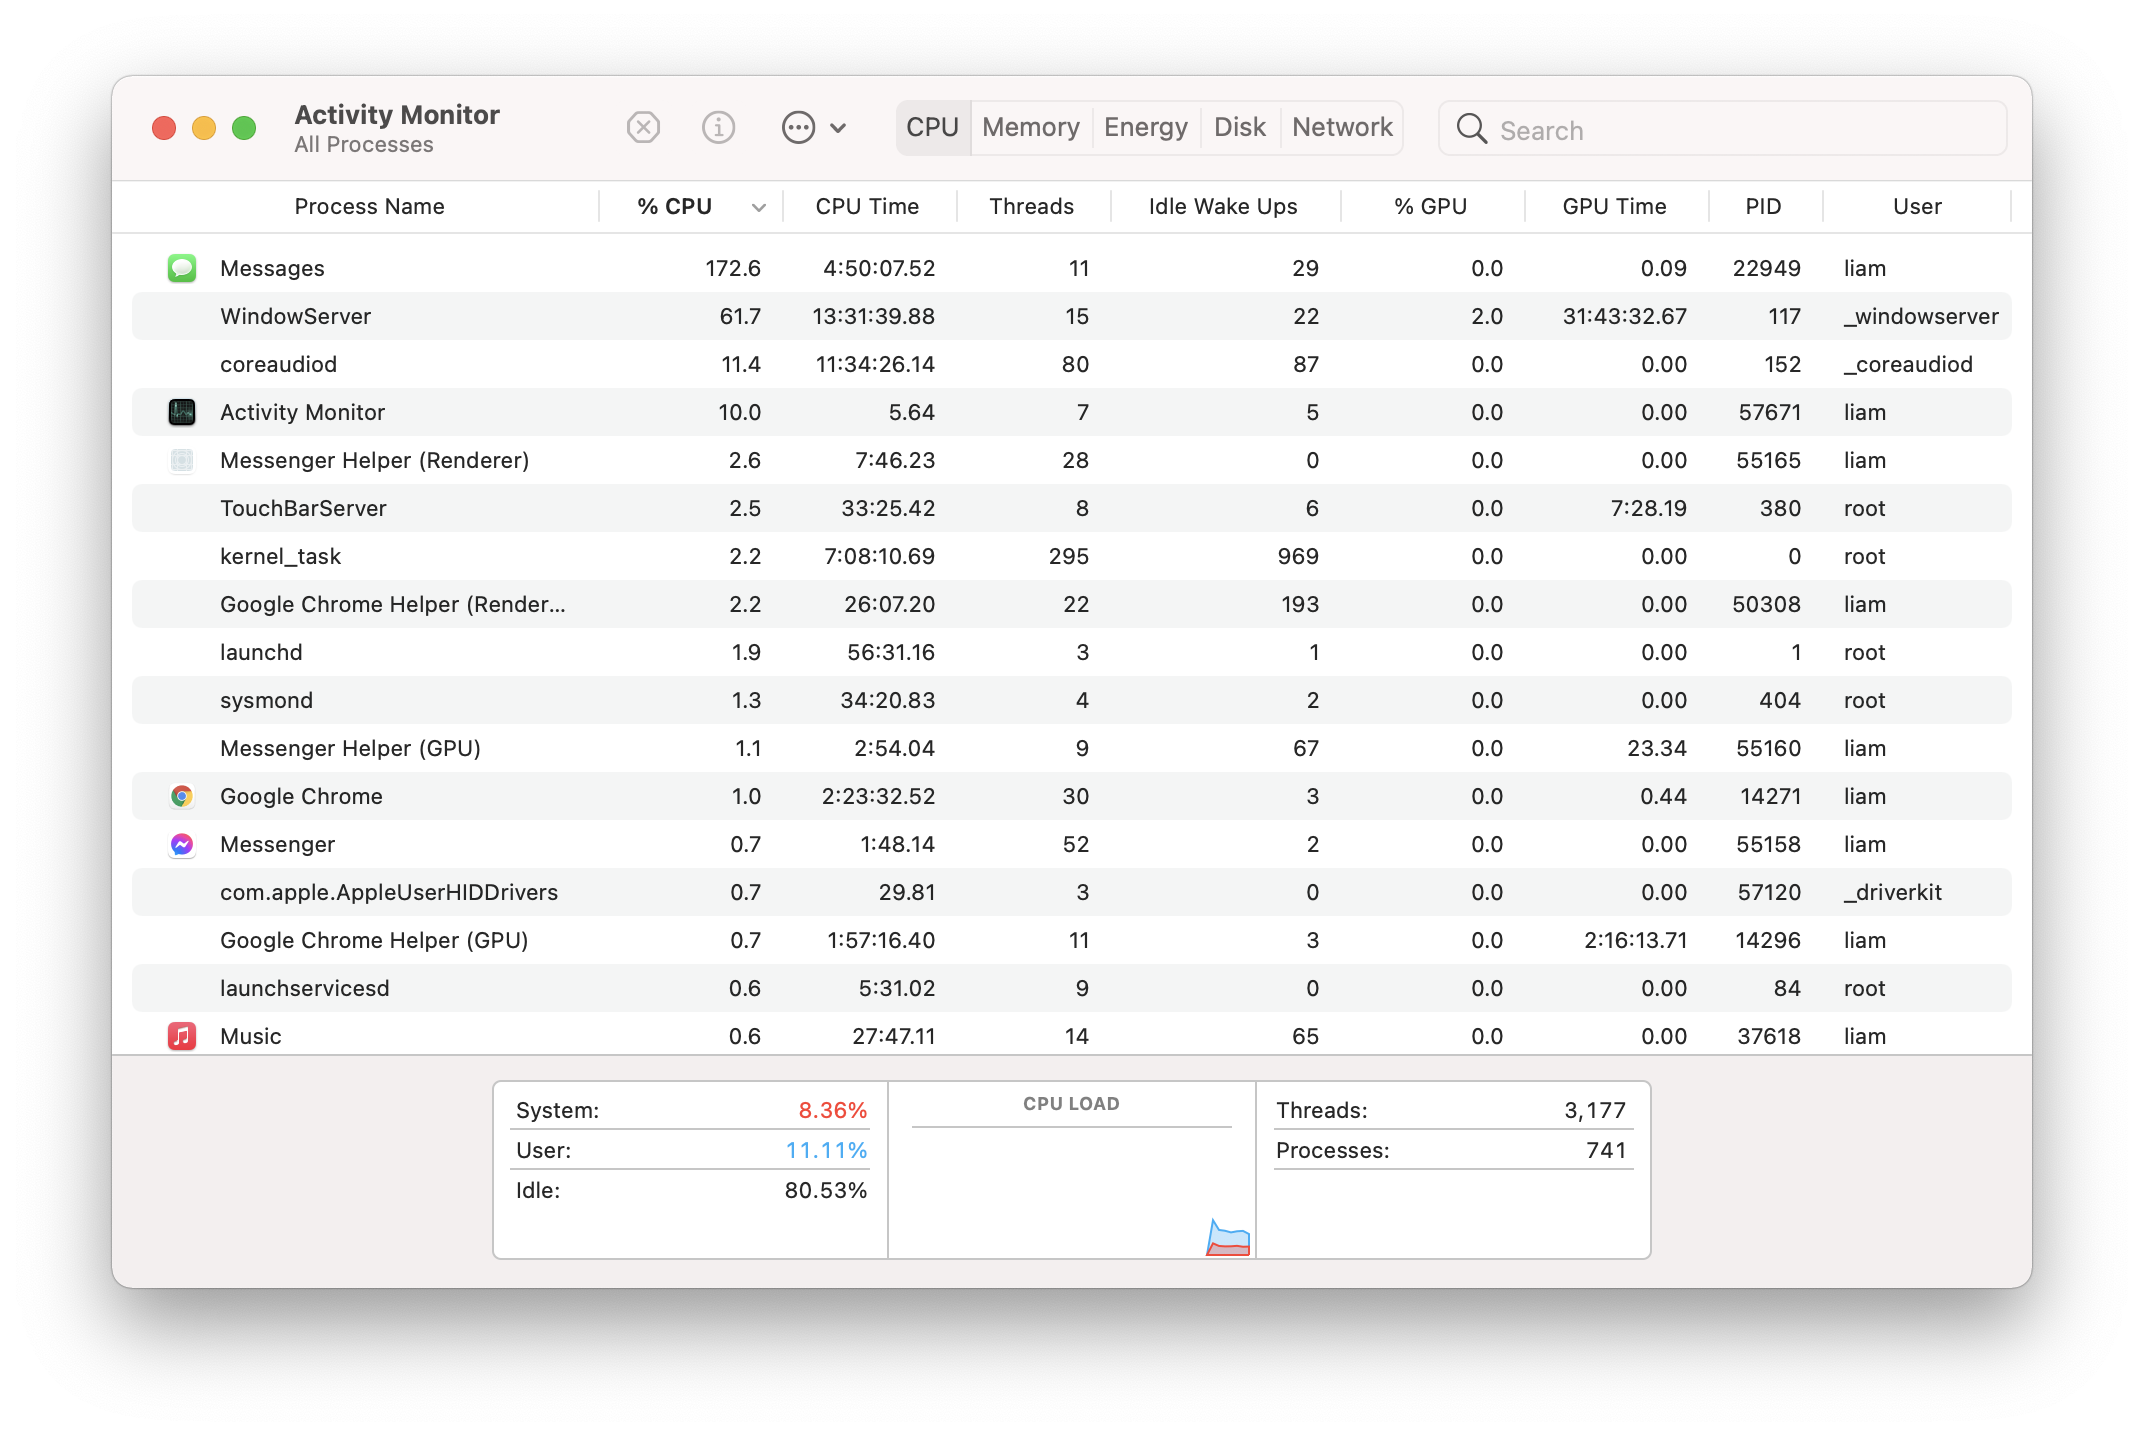Viewport: 2144px width, 1436px height.
Task: Switch to the Energy tab
Action: click(x=1145, y=128)
